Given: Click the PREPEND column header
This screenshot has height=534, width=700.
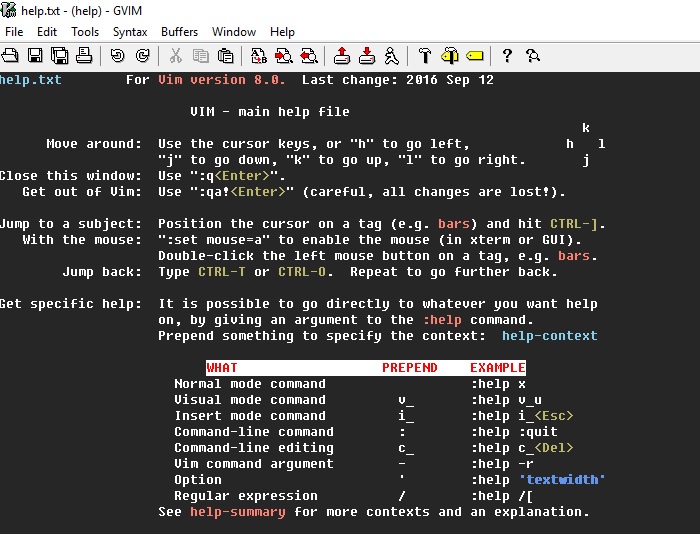Looking at the screenshot, I should tap(409, 367).
